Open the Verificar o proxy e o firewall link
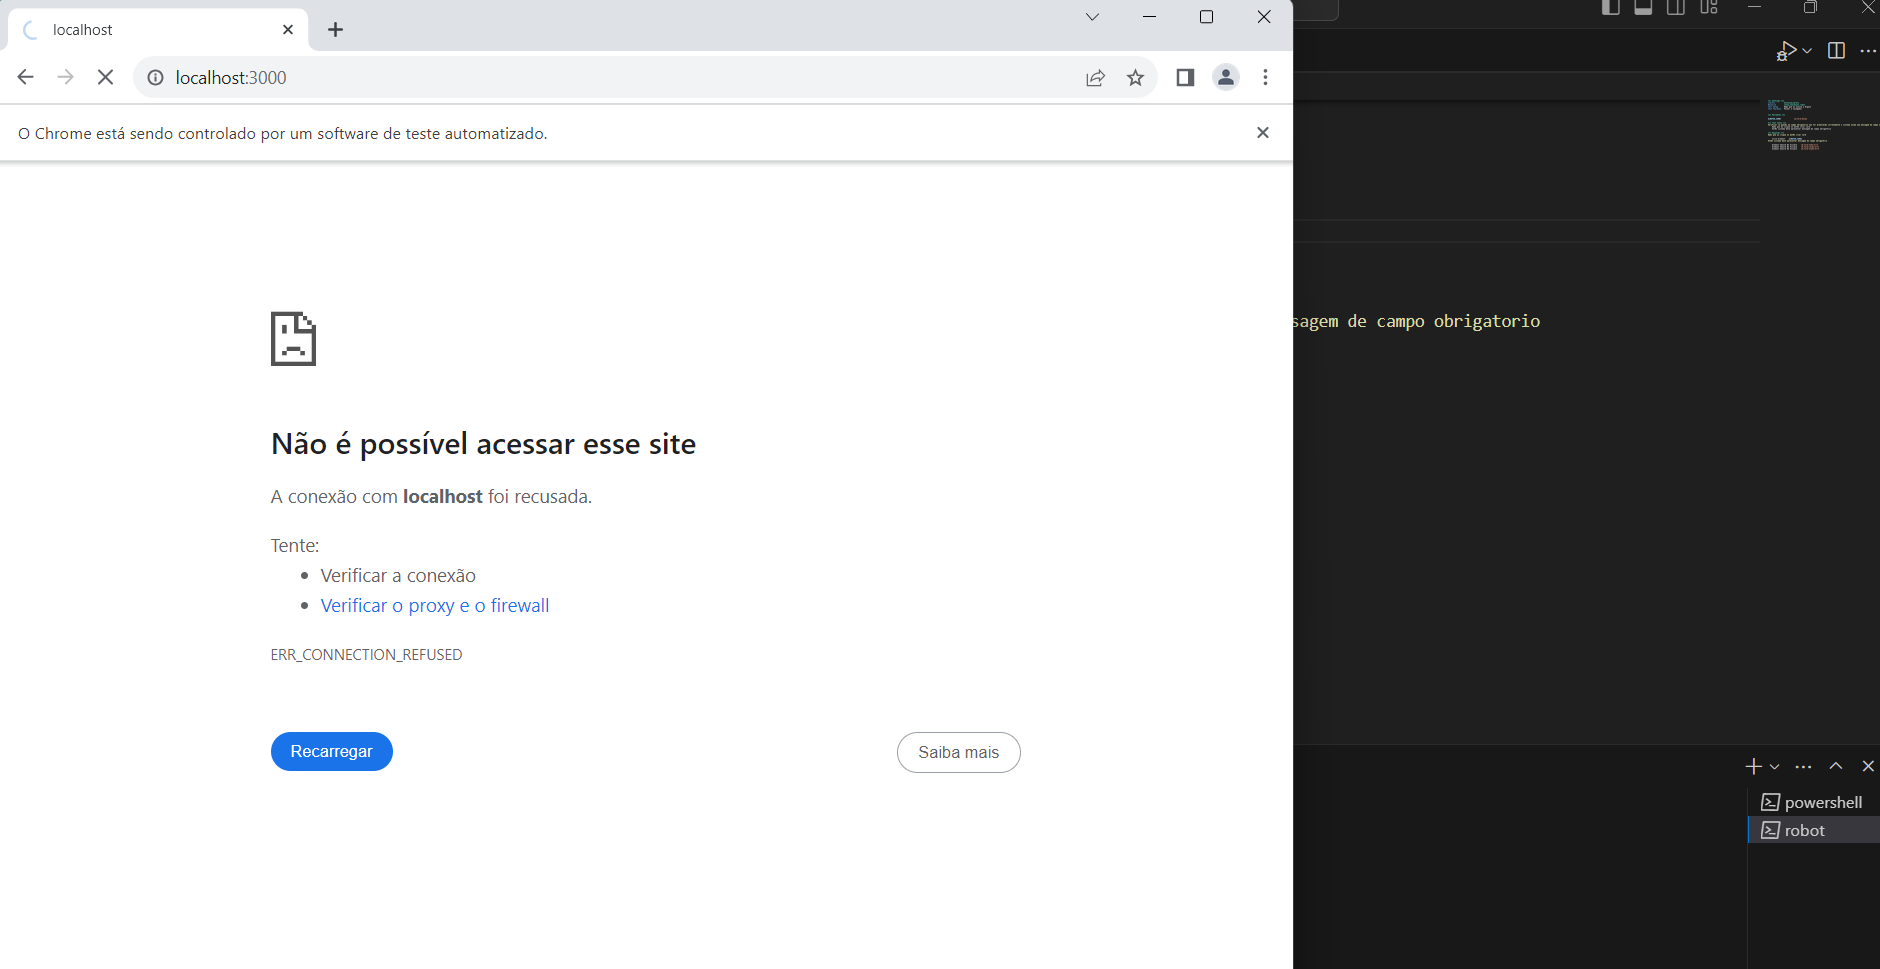Viewport: 1880px width, 969px height. pos(435,605)
